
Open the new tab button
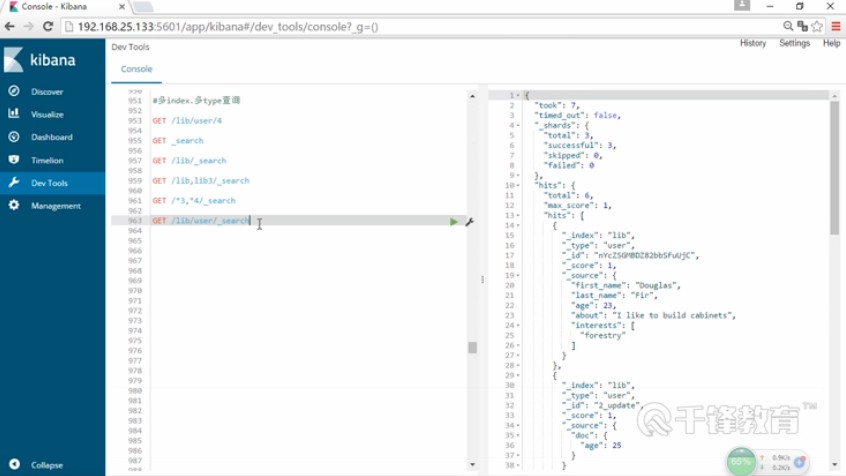[x=143, y=6]
